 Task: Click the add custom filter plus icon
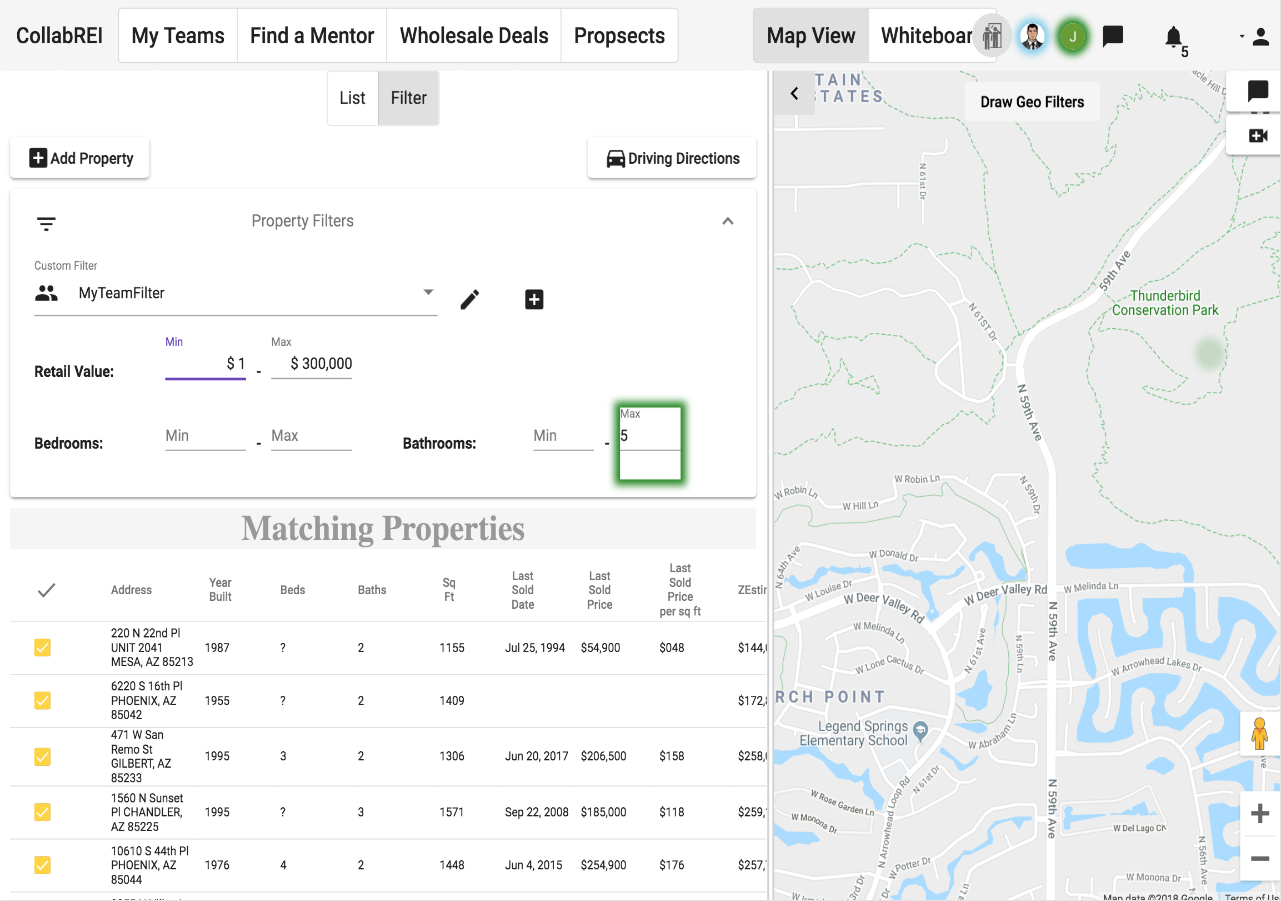534,299
